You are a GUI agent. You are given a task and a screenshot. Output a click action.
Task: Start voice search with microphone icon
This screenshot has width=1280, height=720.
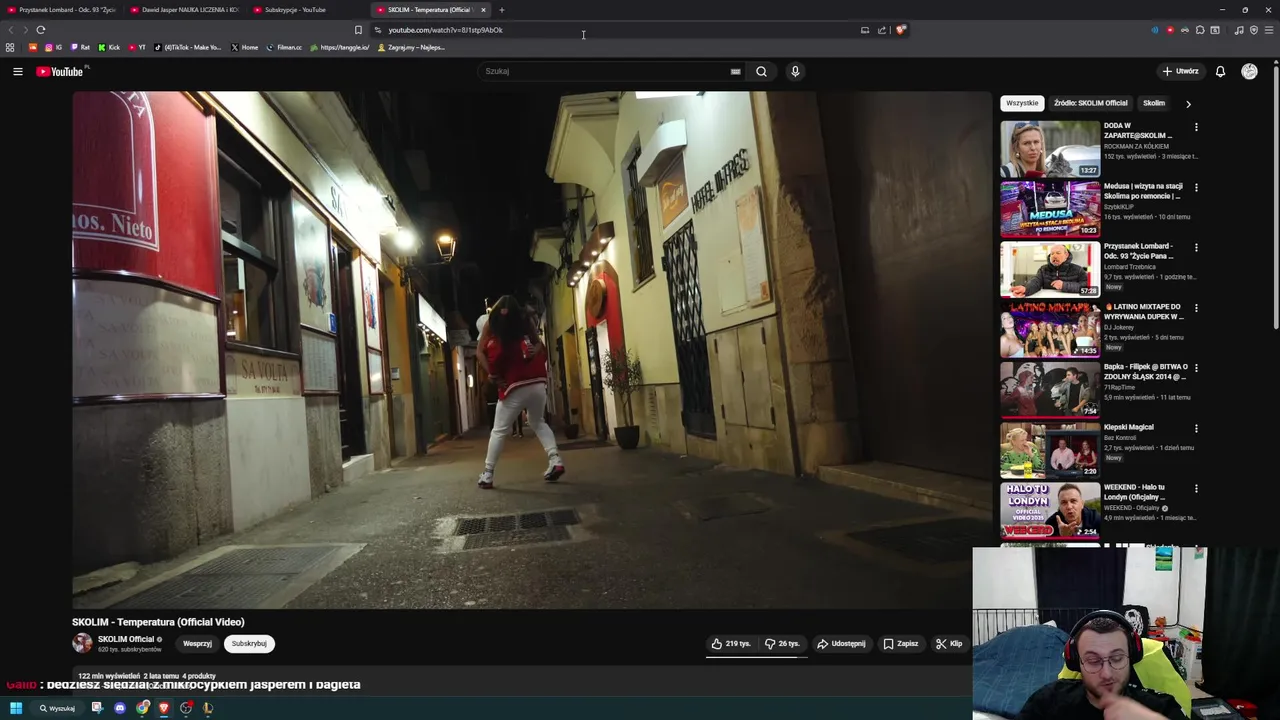[795, 71]
